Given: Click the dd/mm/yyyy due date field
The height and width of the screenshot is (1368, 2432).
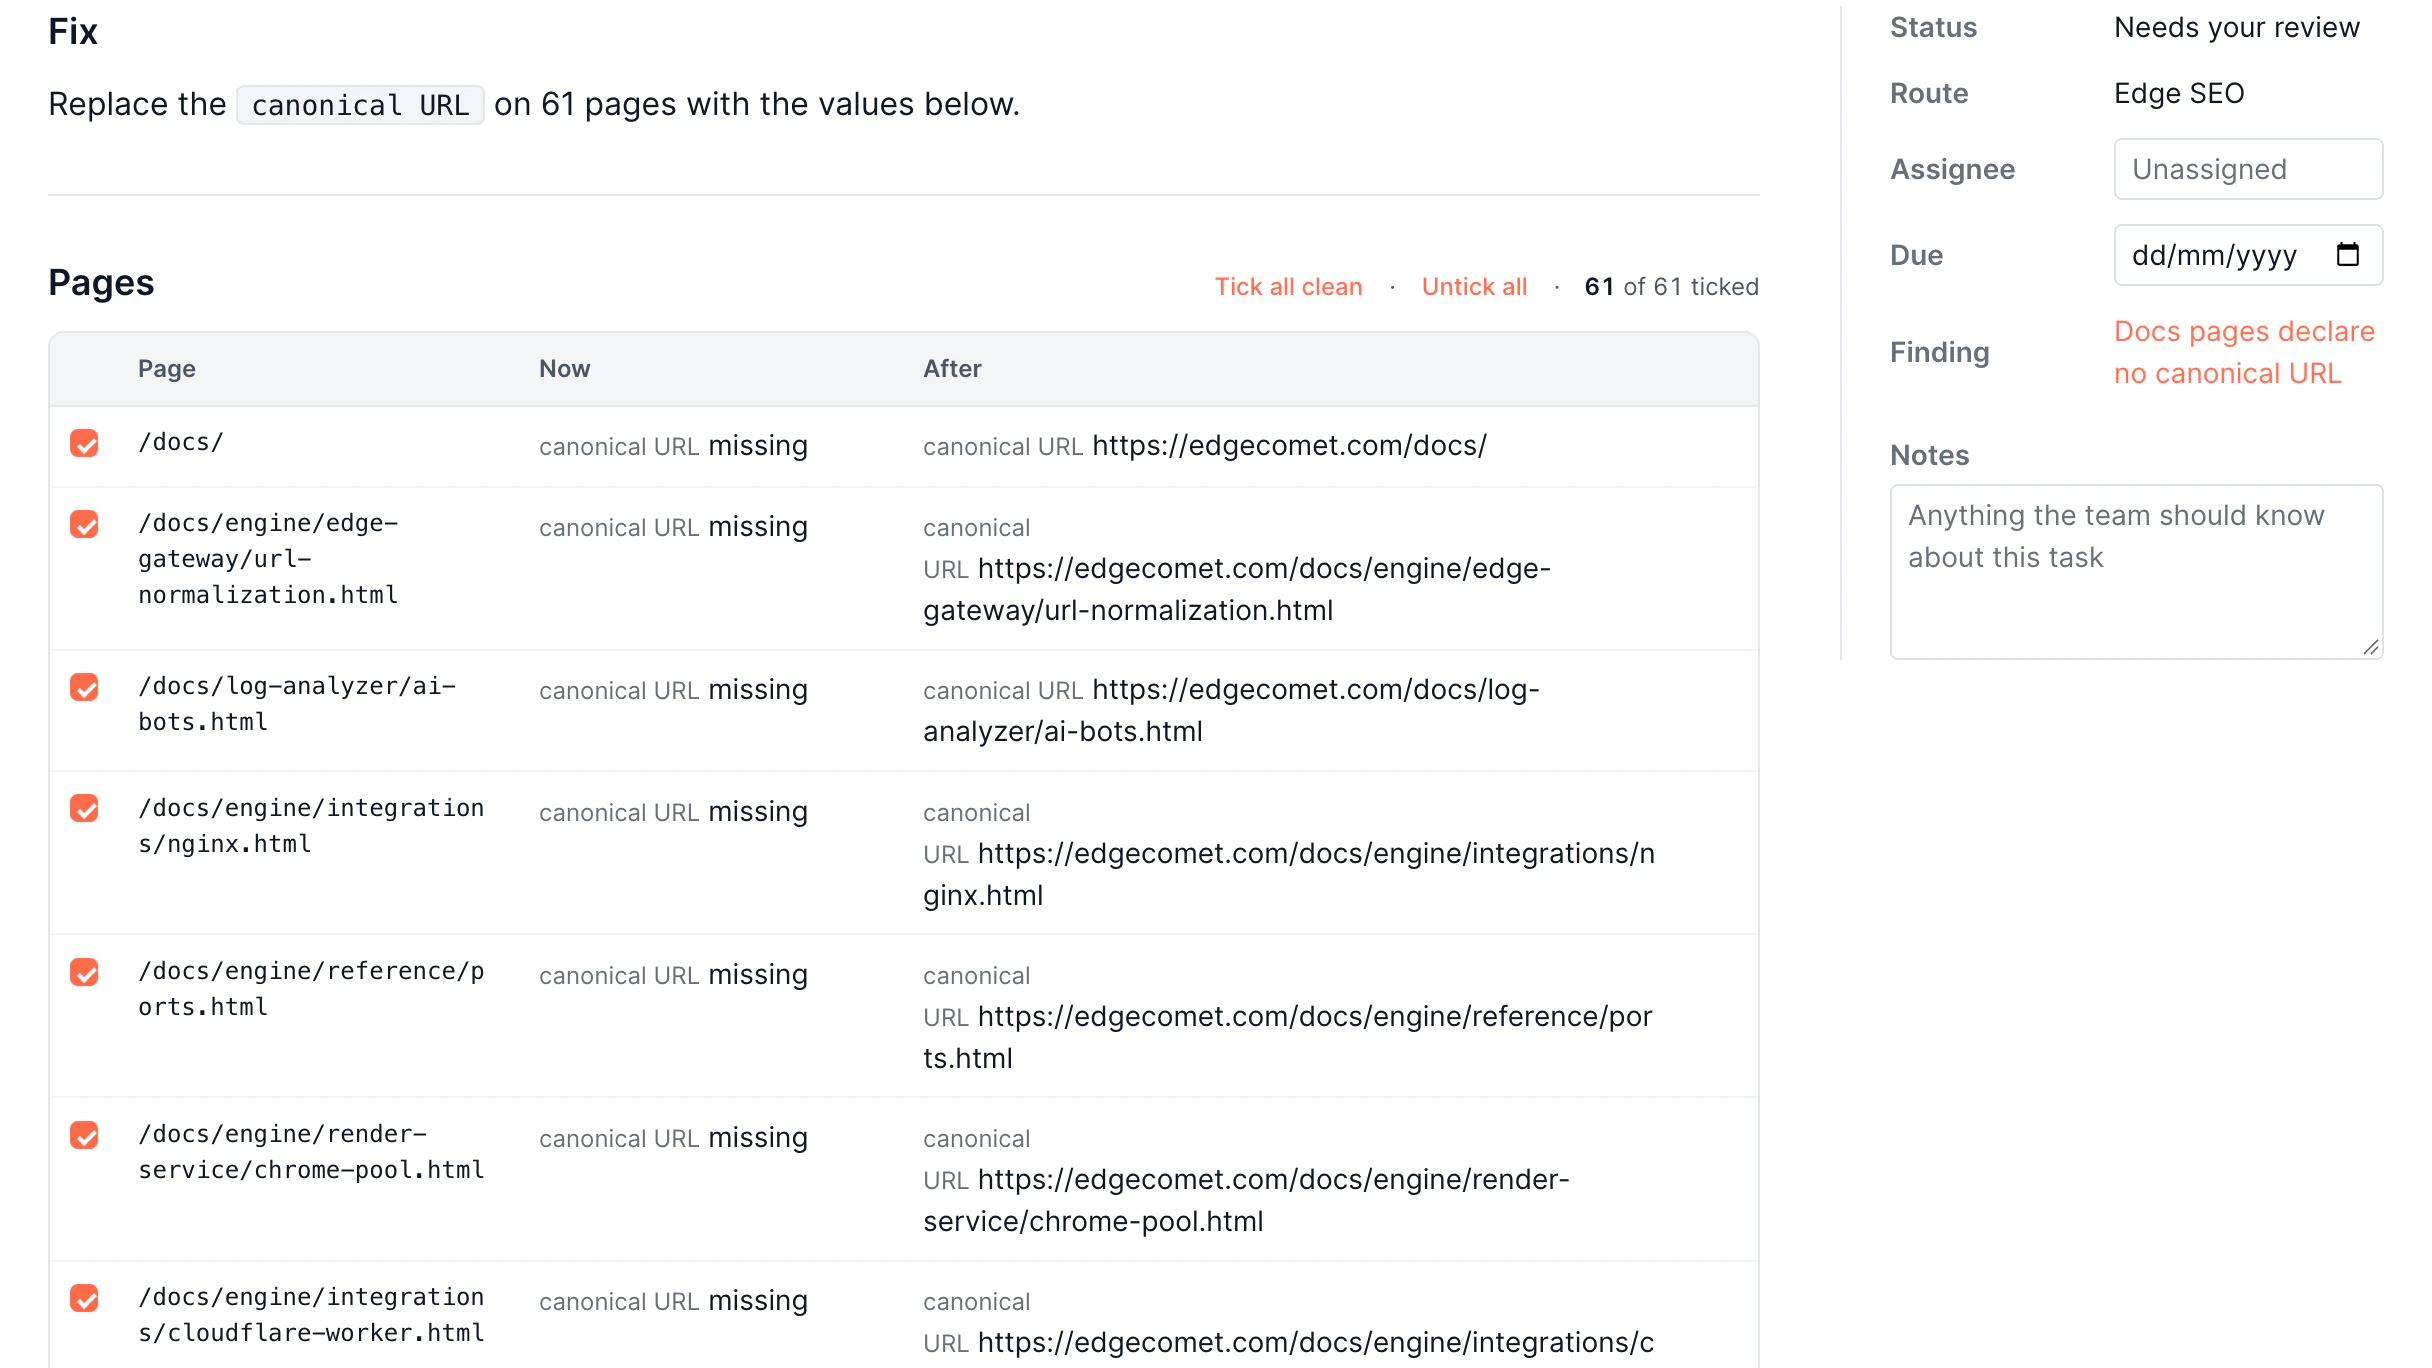Looking at the screenshot, I should [2248, 255].
